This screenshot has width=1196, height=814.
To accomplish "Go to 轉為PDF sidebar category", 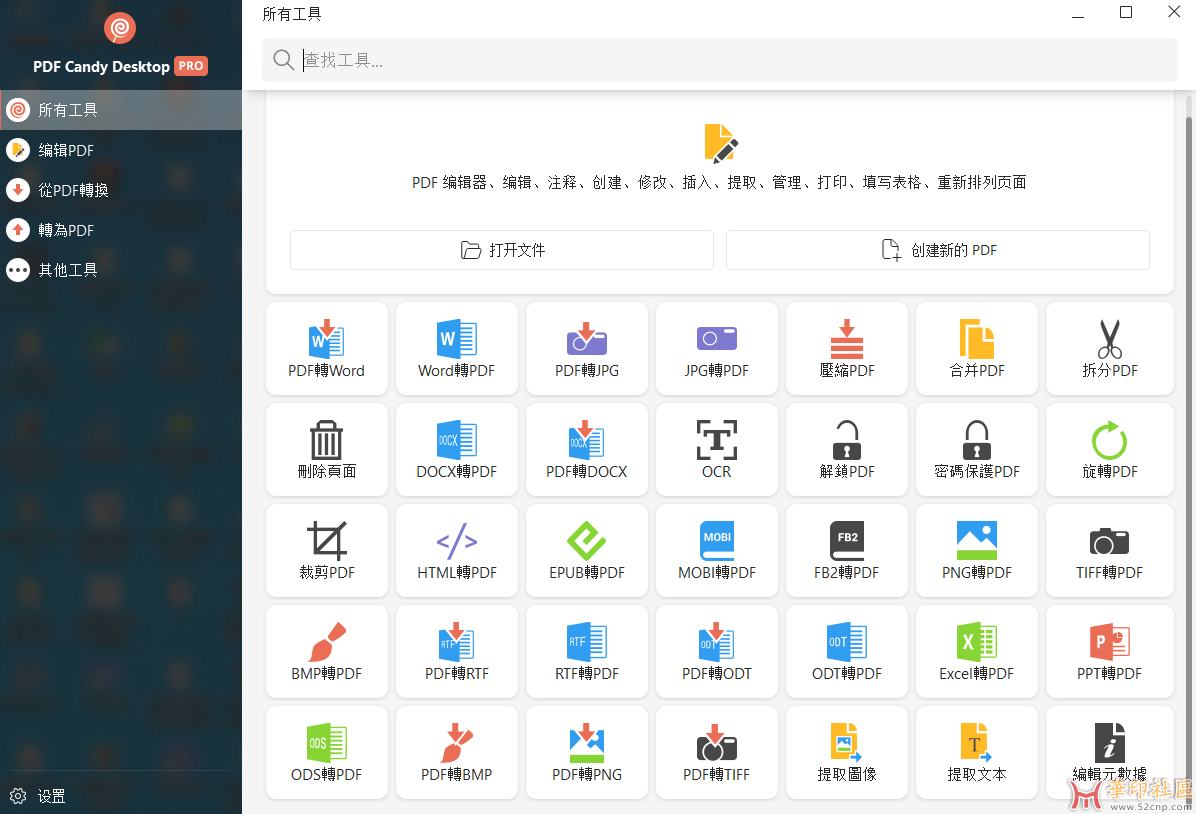I will pyautogui.click(x=121, y=230).
